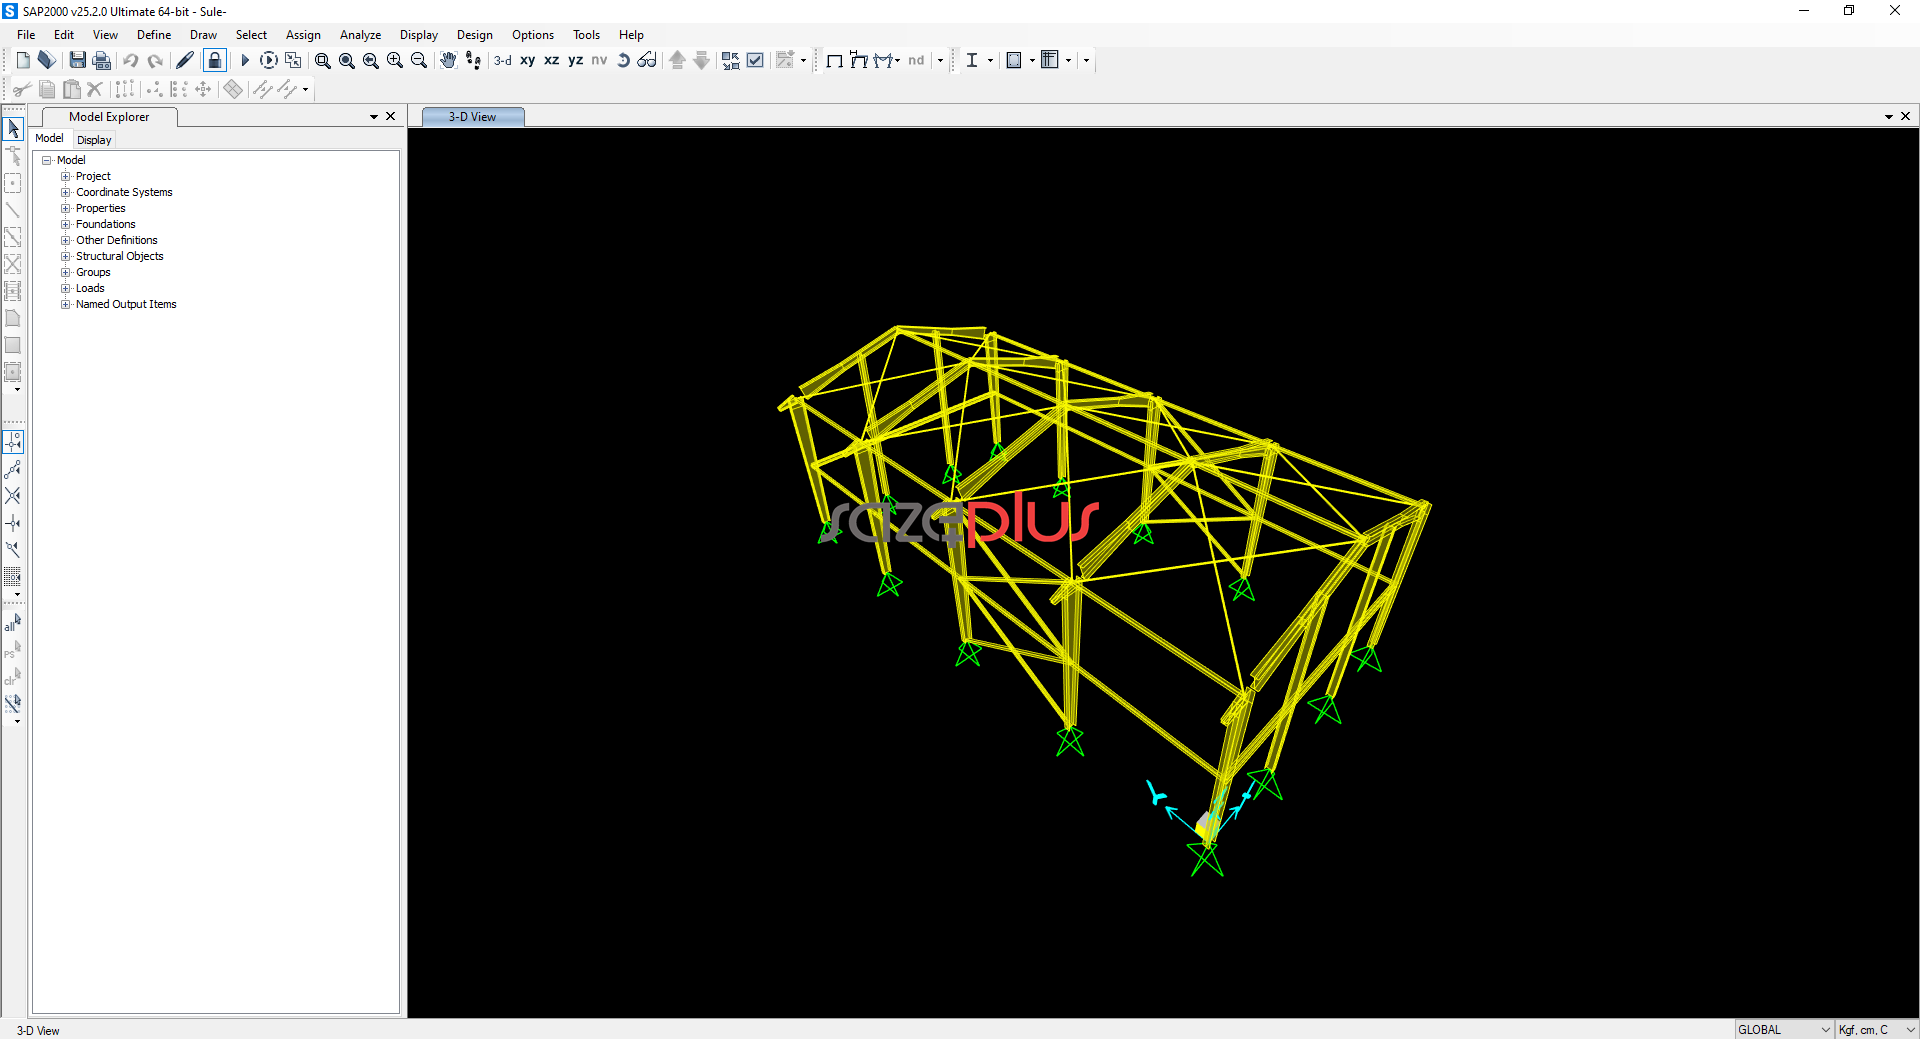Open the Analyze menu

[360, 34]
